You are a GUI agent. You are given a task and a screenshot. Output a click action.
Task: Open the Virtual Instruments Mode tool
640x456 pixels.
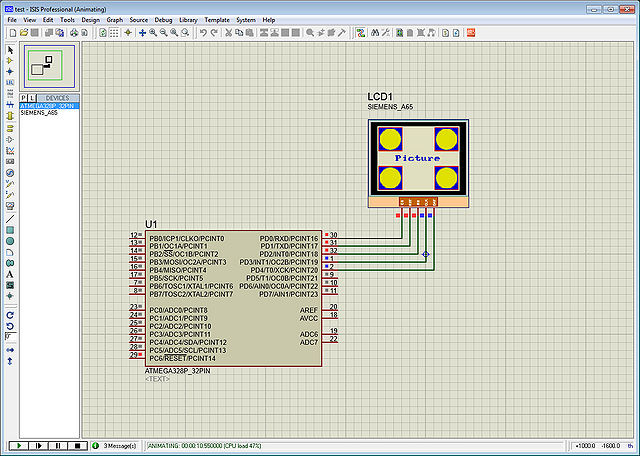click(x=10, y=206)
